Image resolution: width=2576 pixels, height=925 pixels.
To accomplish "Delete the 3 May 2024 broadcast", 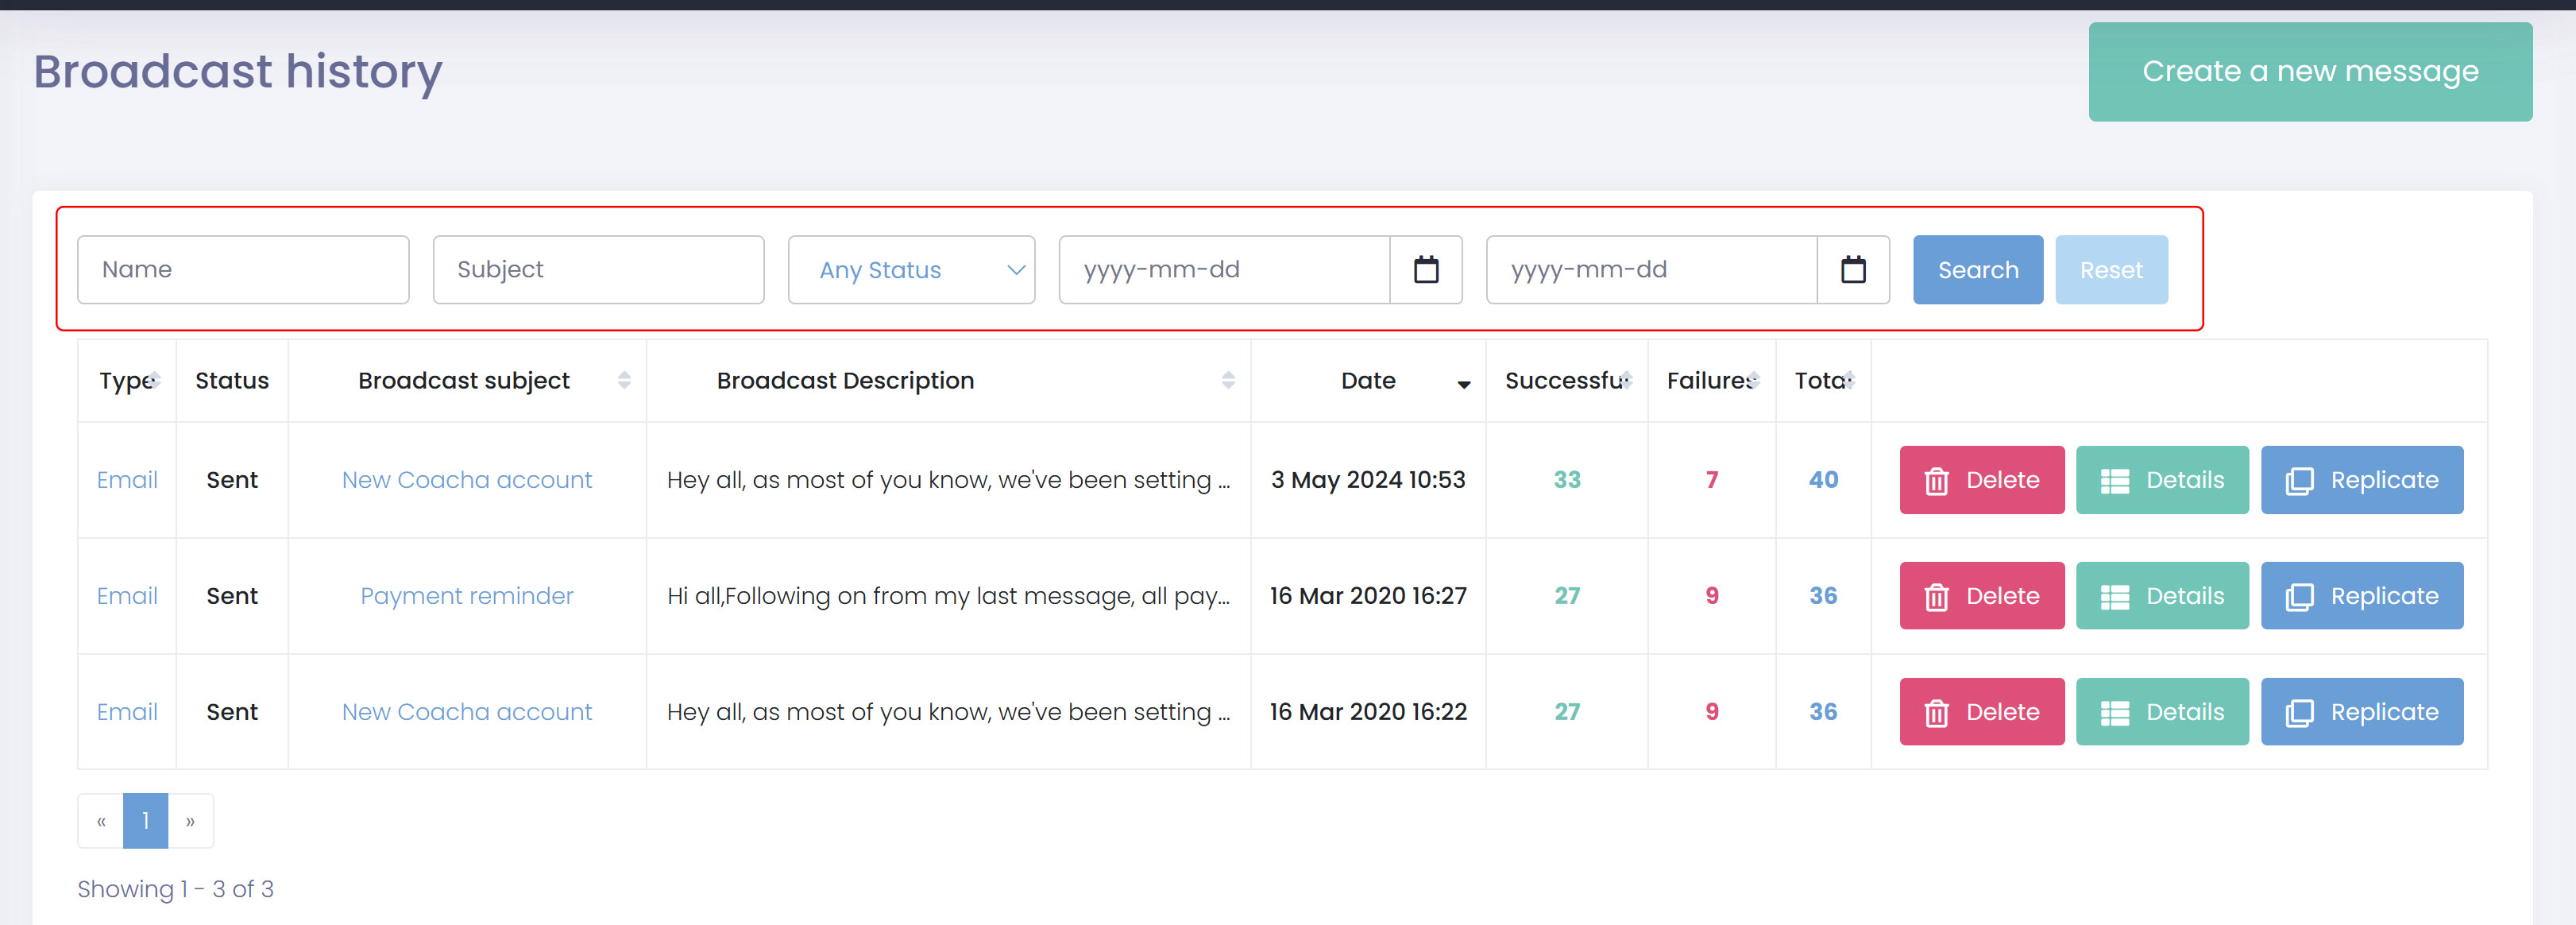I will tap(1981, 480).
